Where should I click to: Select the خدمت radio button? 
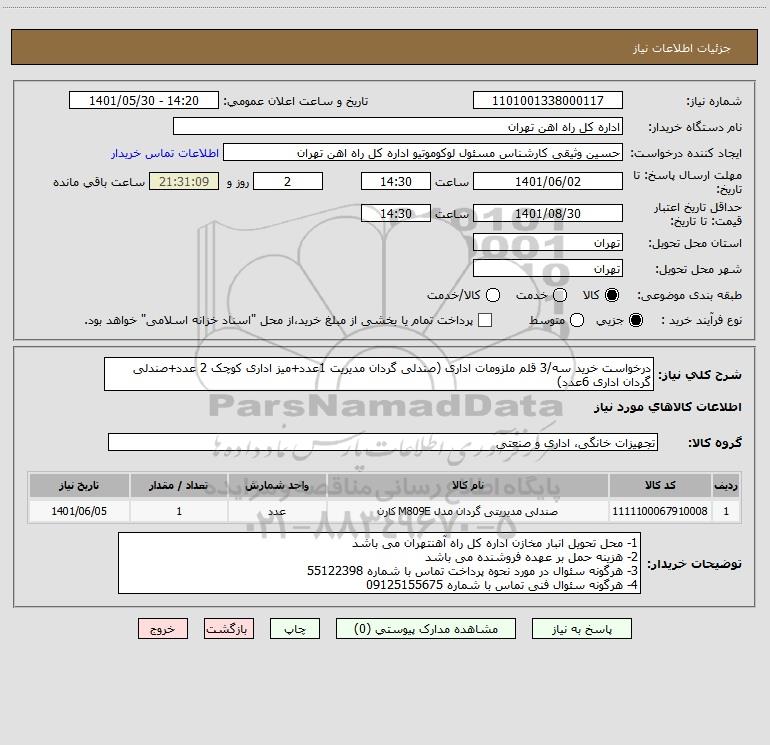point(560,295)
